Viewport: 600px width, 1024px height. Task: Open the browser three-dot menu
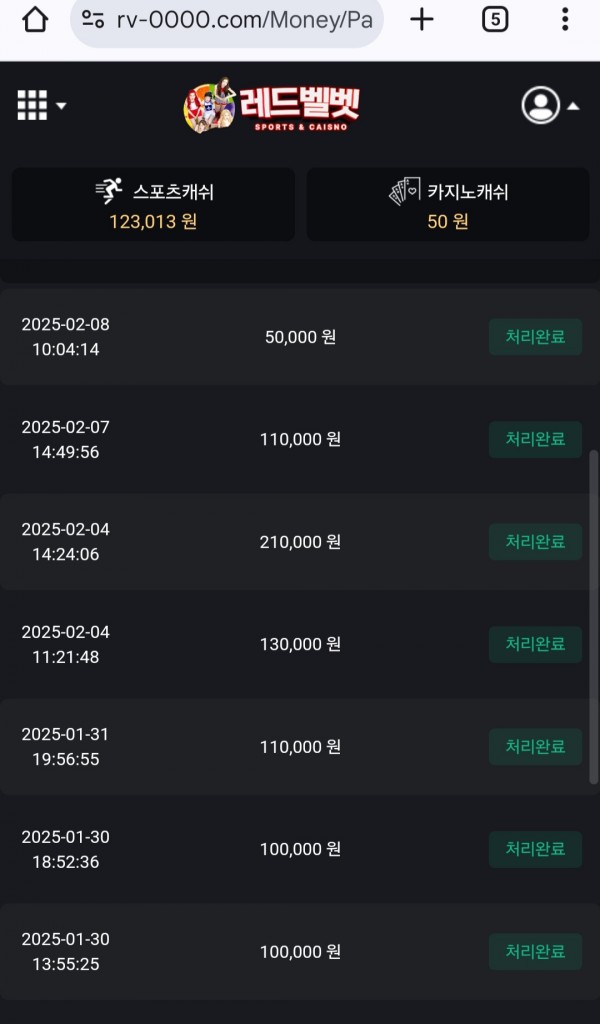click(565, 20)
